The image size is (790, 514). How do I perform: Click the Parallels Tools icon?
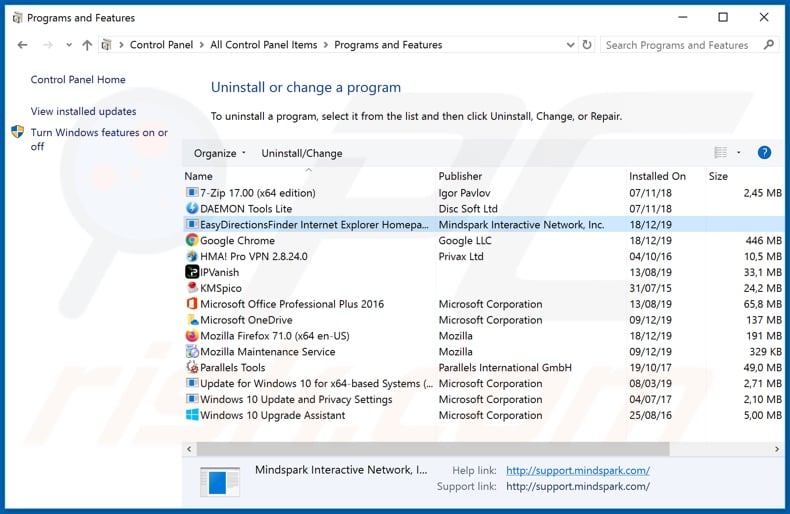pos(192,367)
